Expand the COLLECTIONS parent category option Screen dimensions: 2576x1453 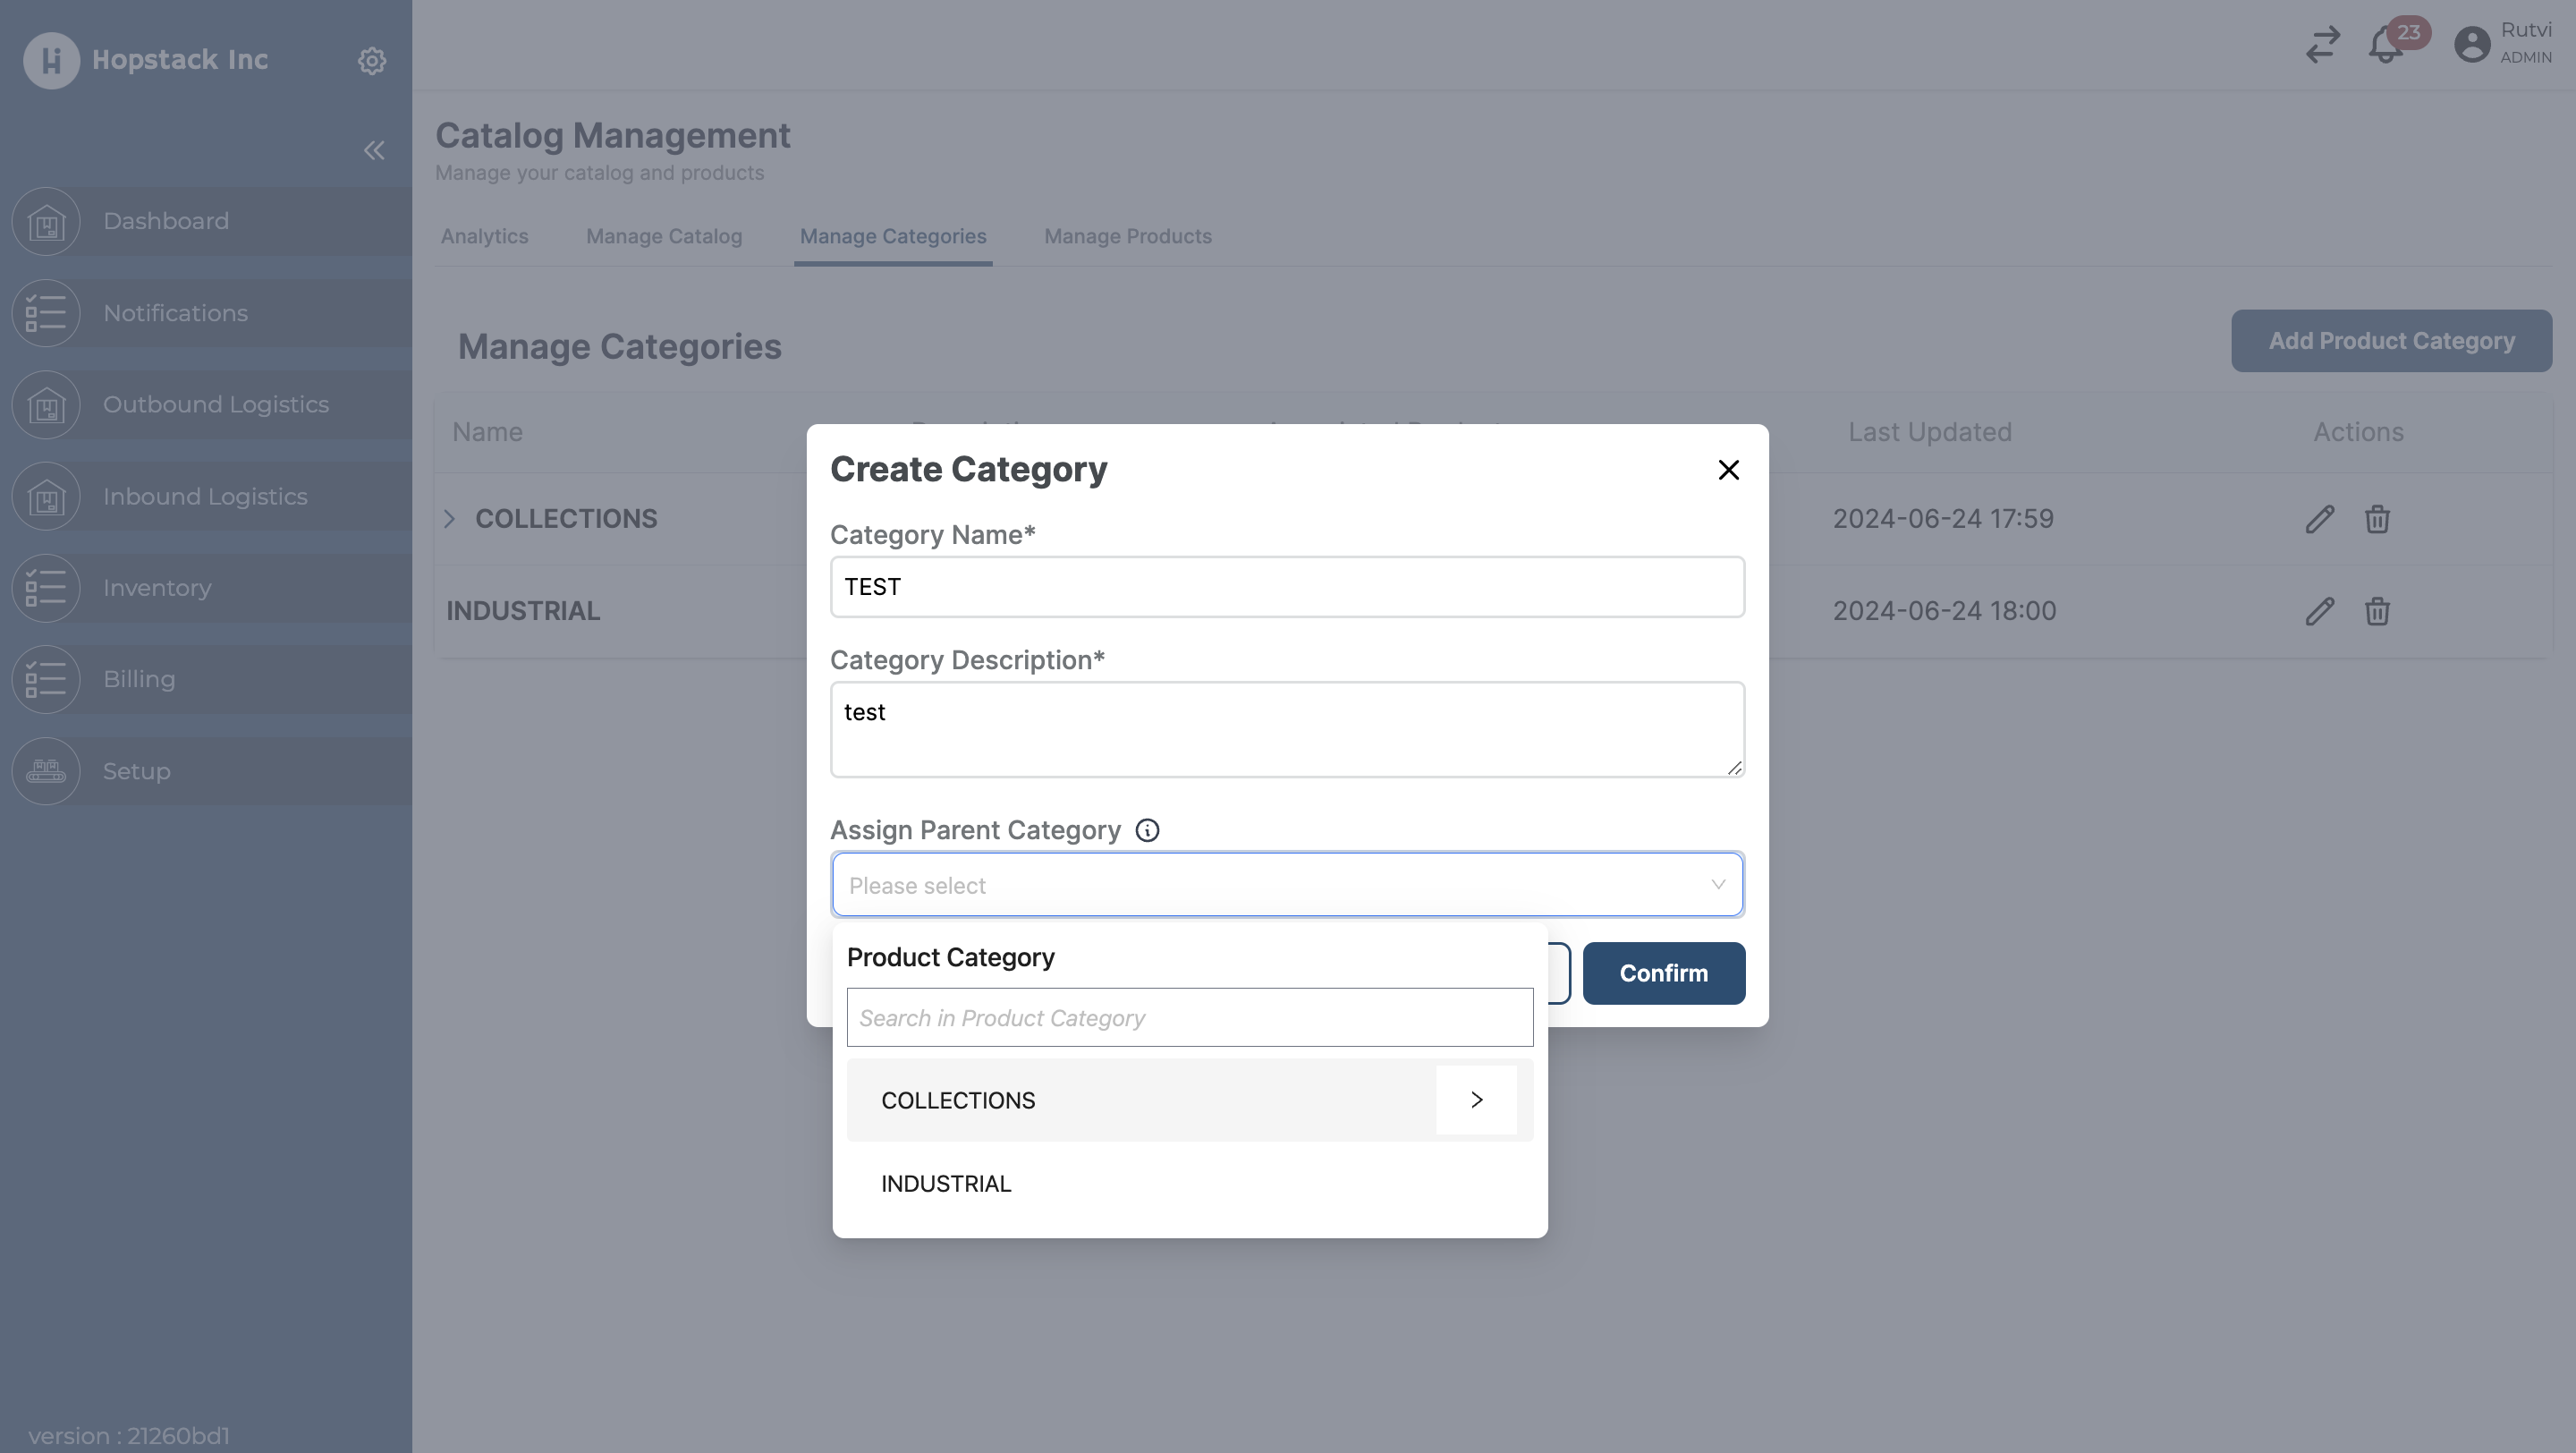[1478, 1099]
